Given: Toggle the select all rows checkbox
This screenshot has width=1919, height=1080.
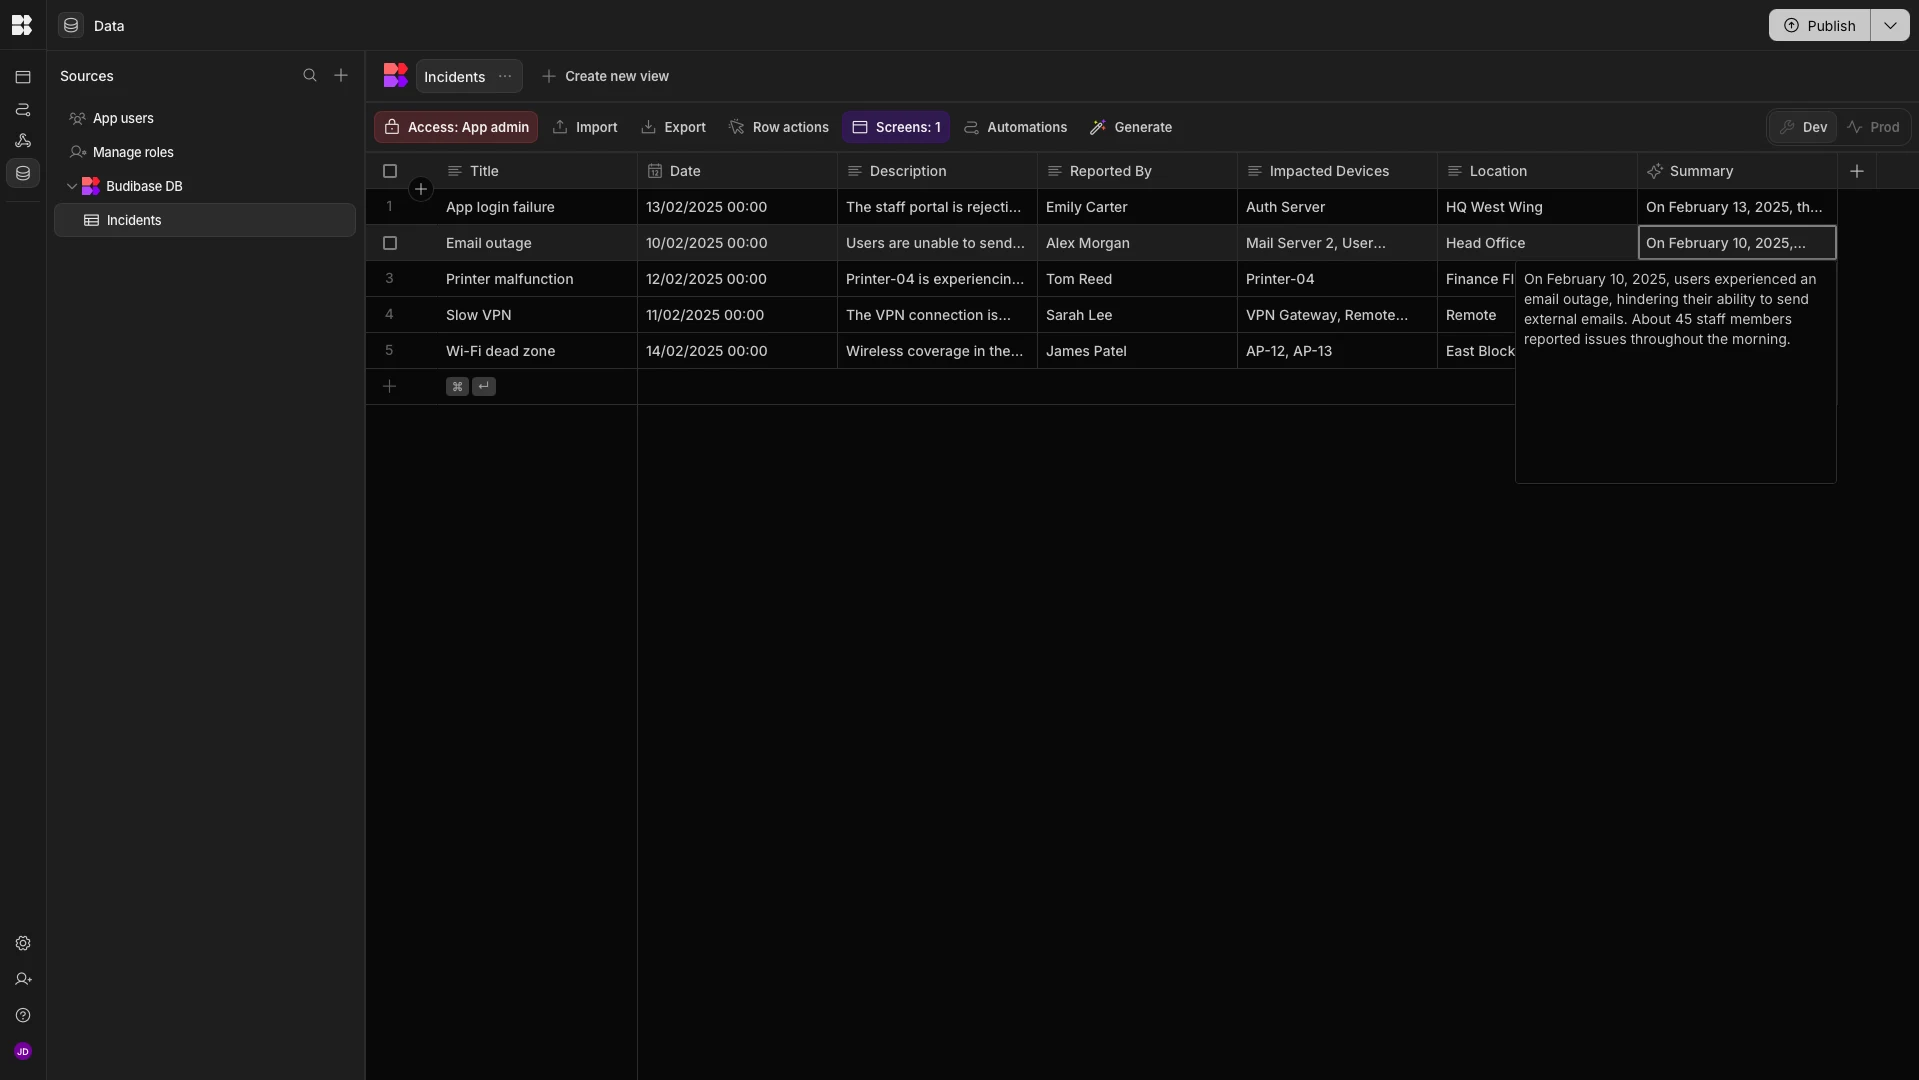Looking at the screenshot, I should 390,171.
